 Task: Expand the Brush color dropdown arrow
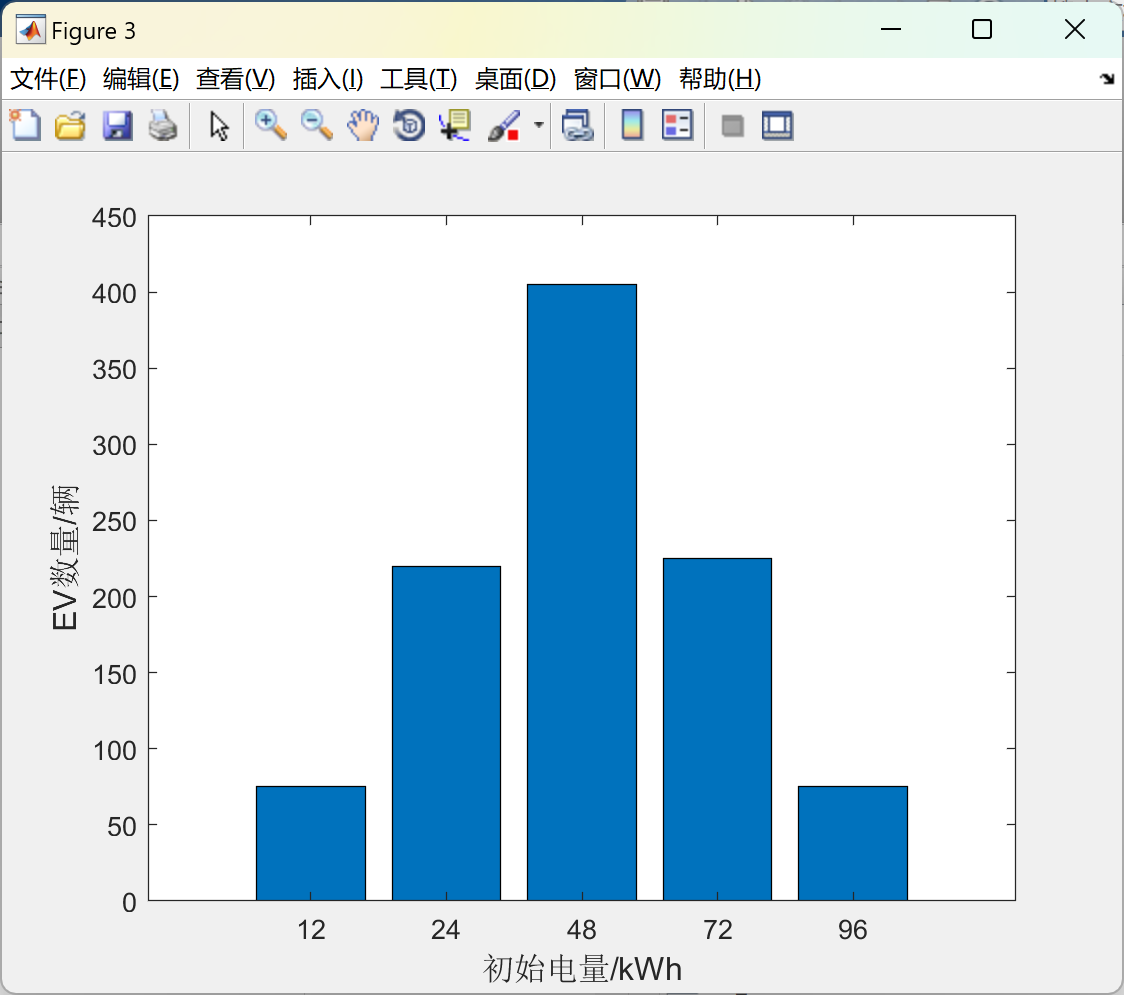pyautogui.click(x=538, y=125)
